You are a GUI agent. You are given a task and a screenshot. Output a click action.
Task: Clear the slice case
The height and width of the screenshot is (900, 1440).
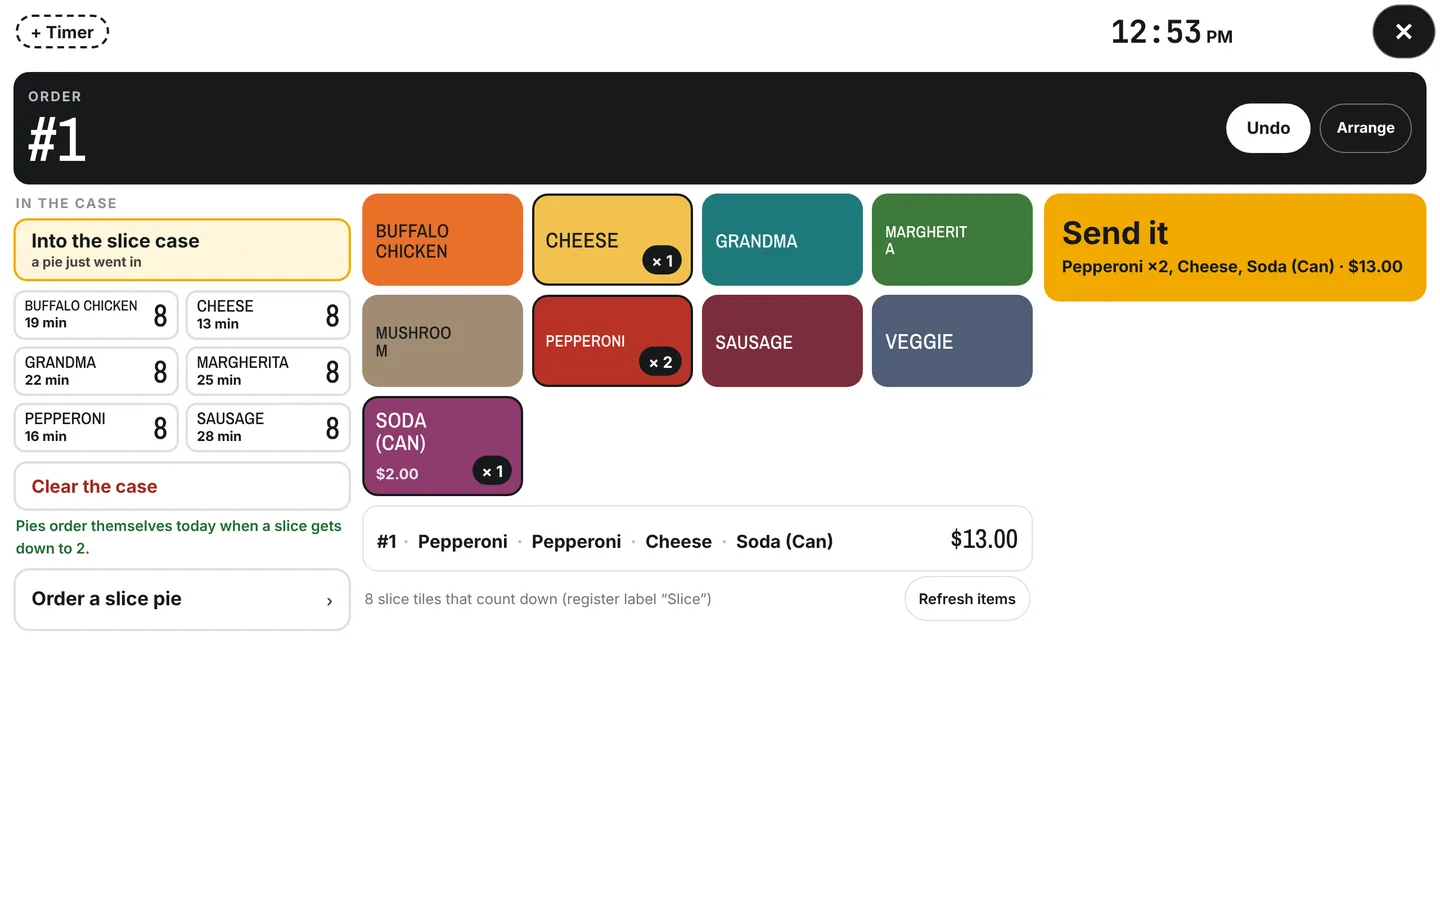click(182, 487)
